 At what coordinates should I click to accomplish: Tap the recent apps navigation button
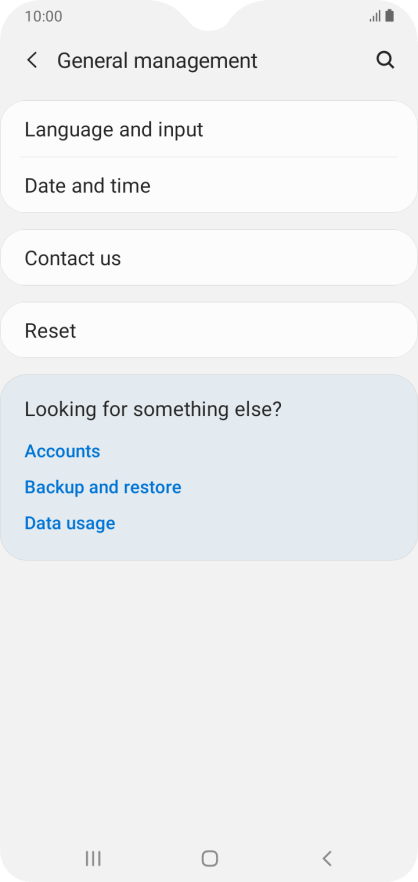(x=93, y=858)
